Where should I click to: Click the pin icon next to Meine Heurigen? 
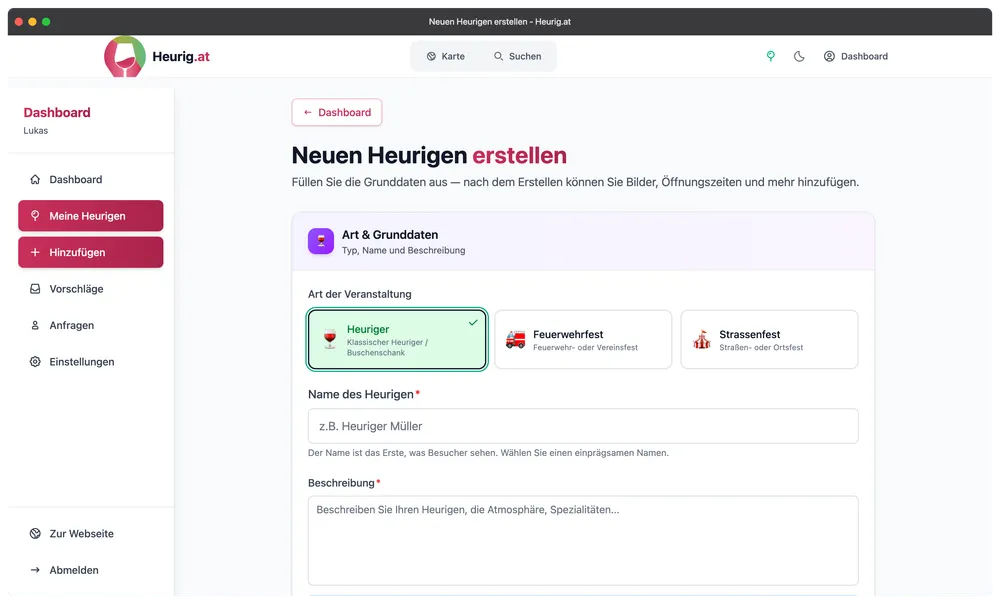pyautogui.click(x=35, y=216)
